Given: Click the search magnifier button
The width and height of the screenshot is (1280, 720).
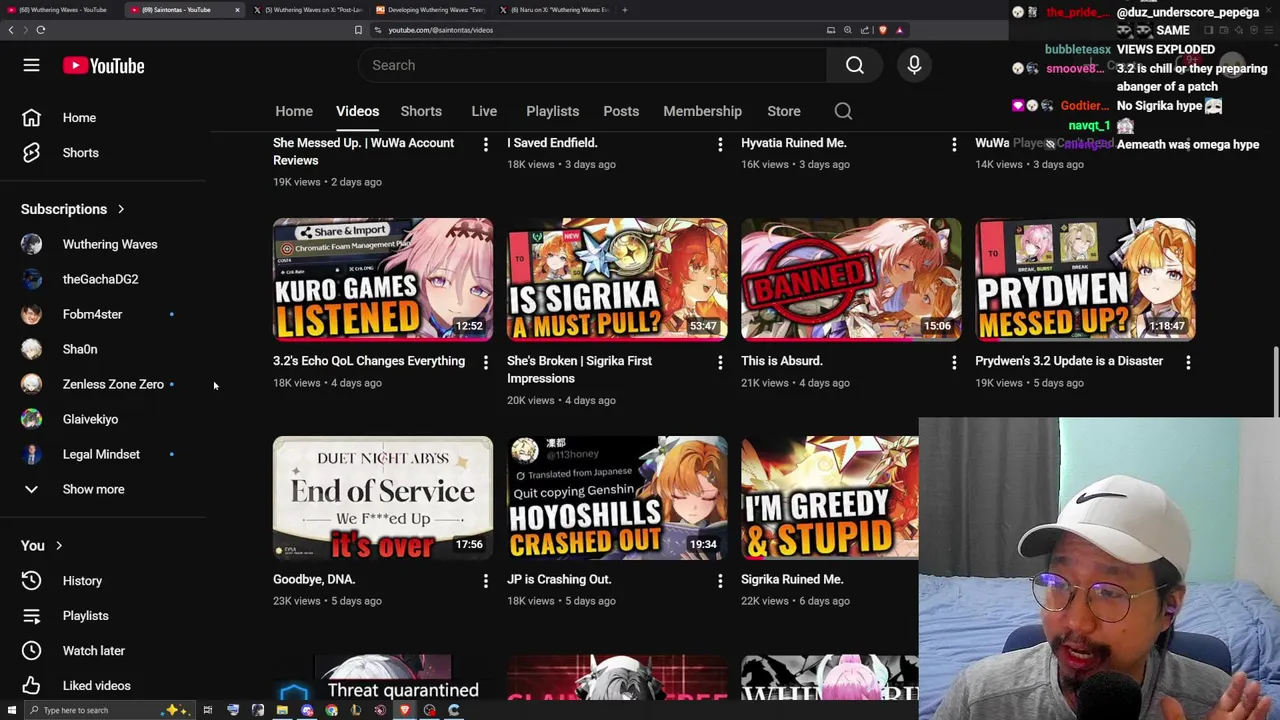Looking at the screenshot, I should 854,65.
